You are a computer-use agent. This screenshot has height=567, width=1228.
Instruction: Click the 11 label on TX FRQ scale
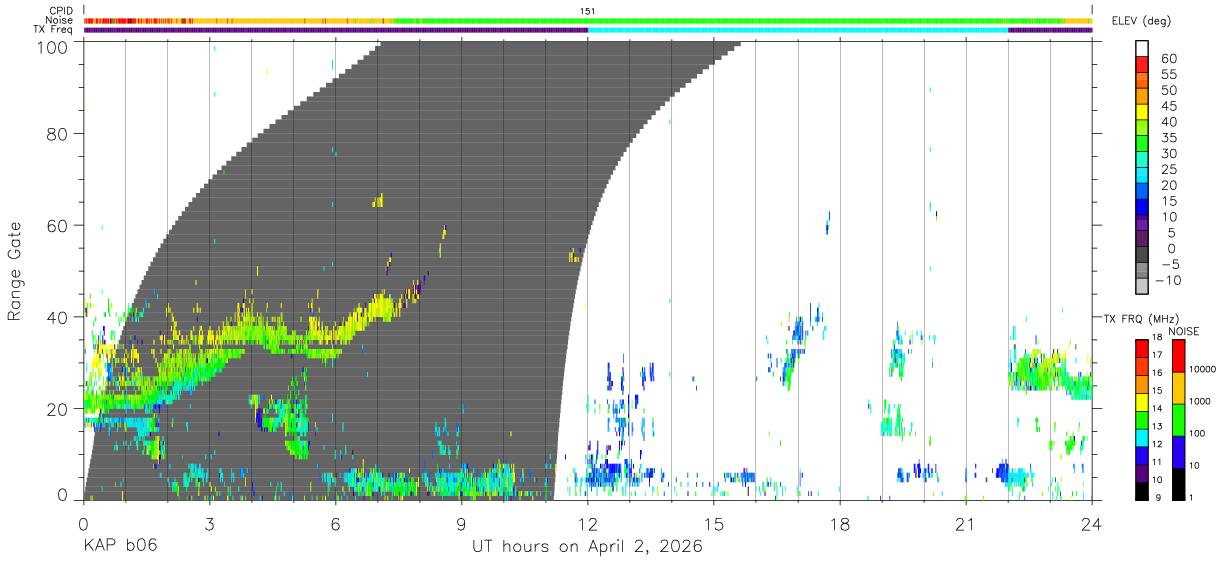click(1156, 461)
